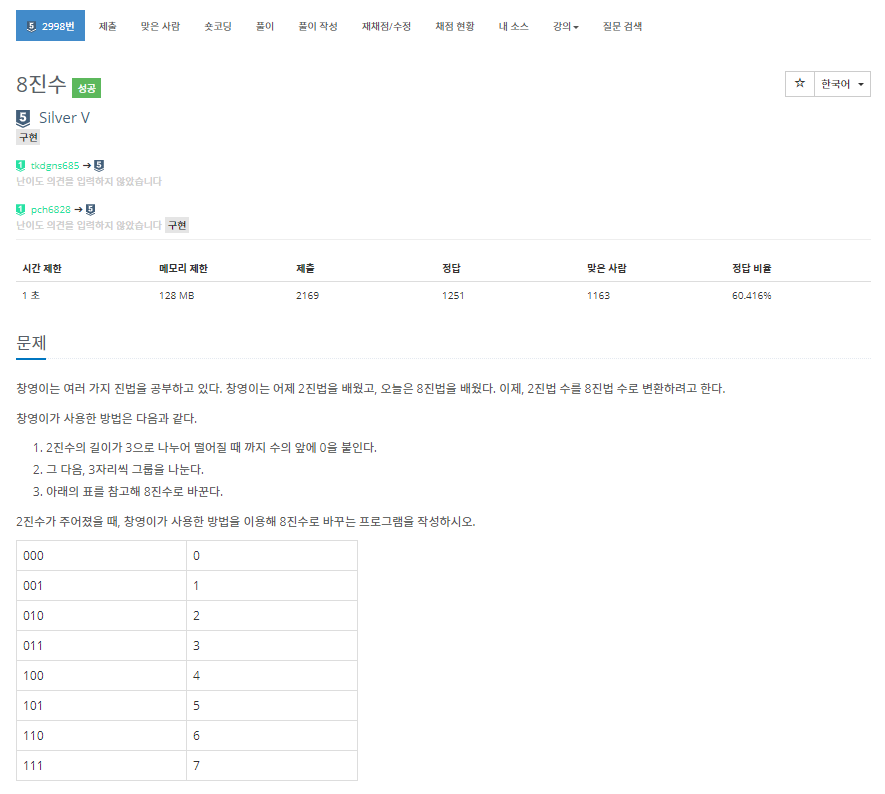Open user pch6828 profile link

click(x=51, y=209)
